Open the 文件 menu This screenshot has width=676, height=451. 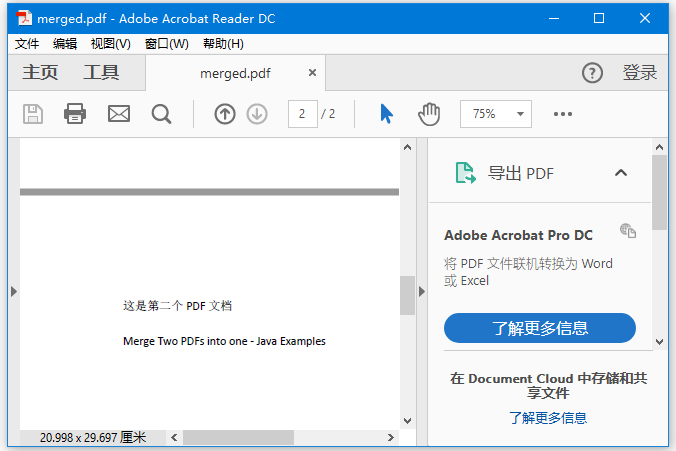[27, 44]
